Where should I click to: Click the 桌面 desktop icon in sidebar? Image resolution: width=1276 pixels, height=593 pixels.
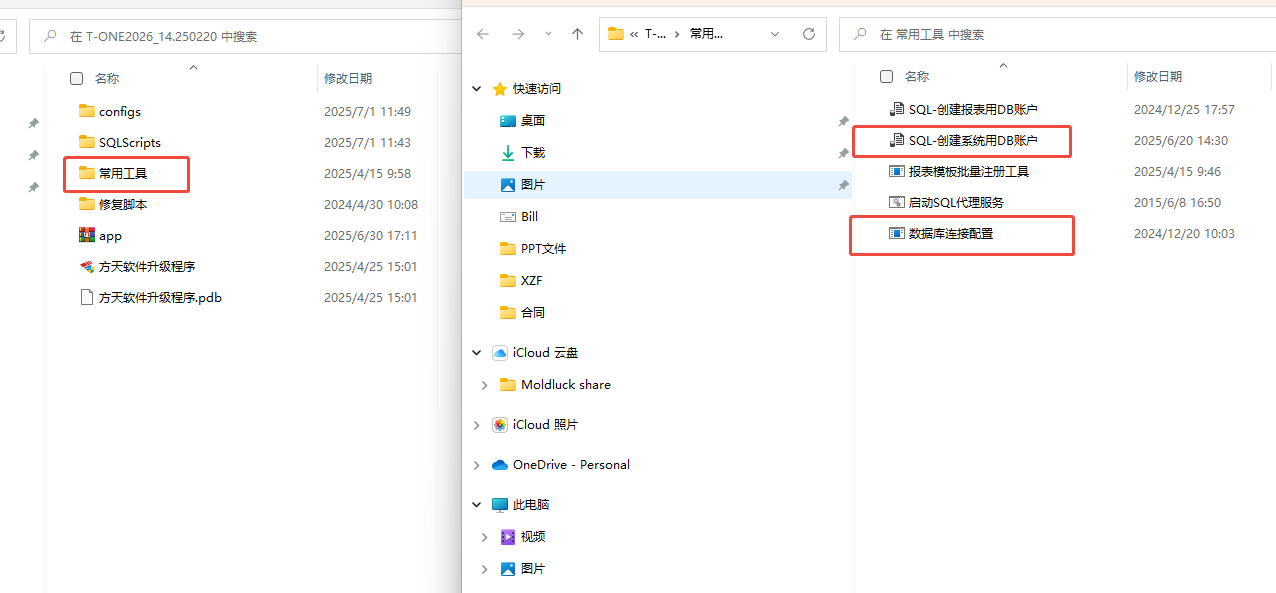[x=508, y=120]
